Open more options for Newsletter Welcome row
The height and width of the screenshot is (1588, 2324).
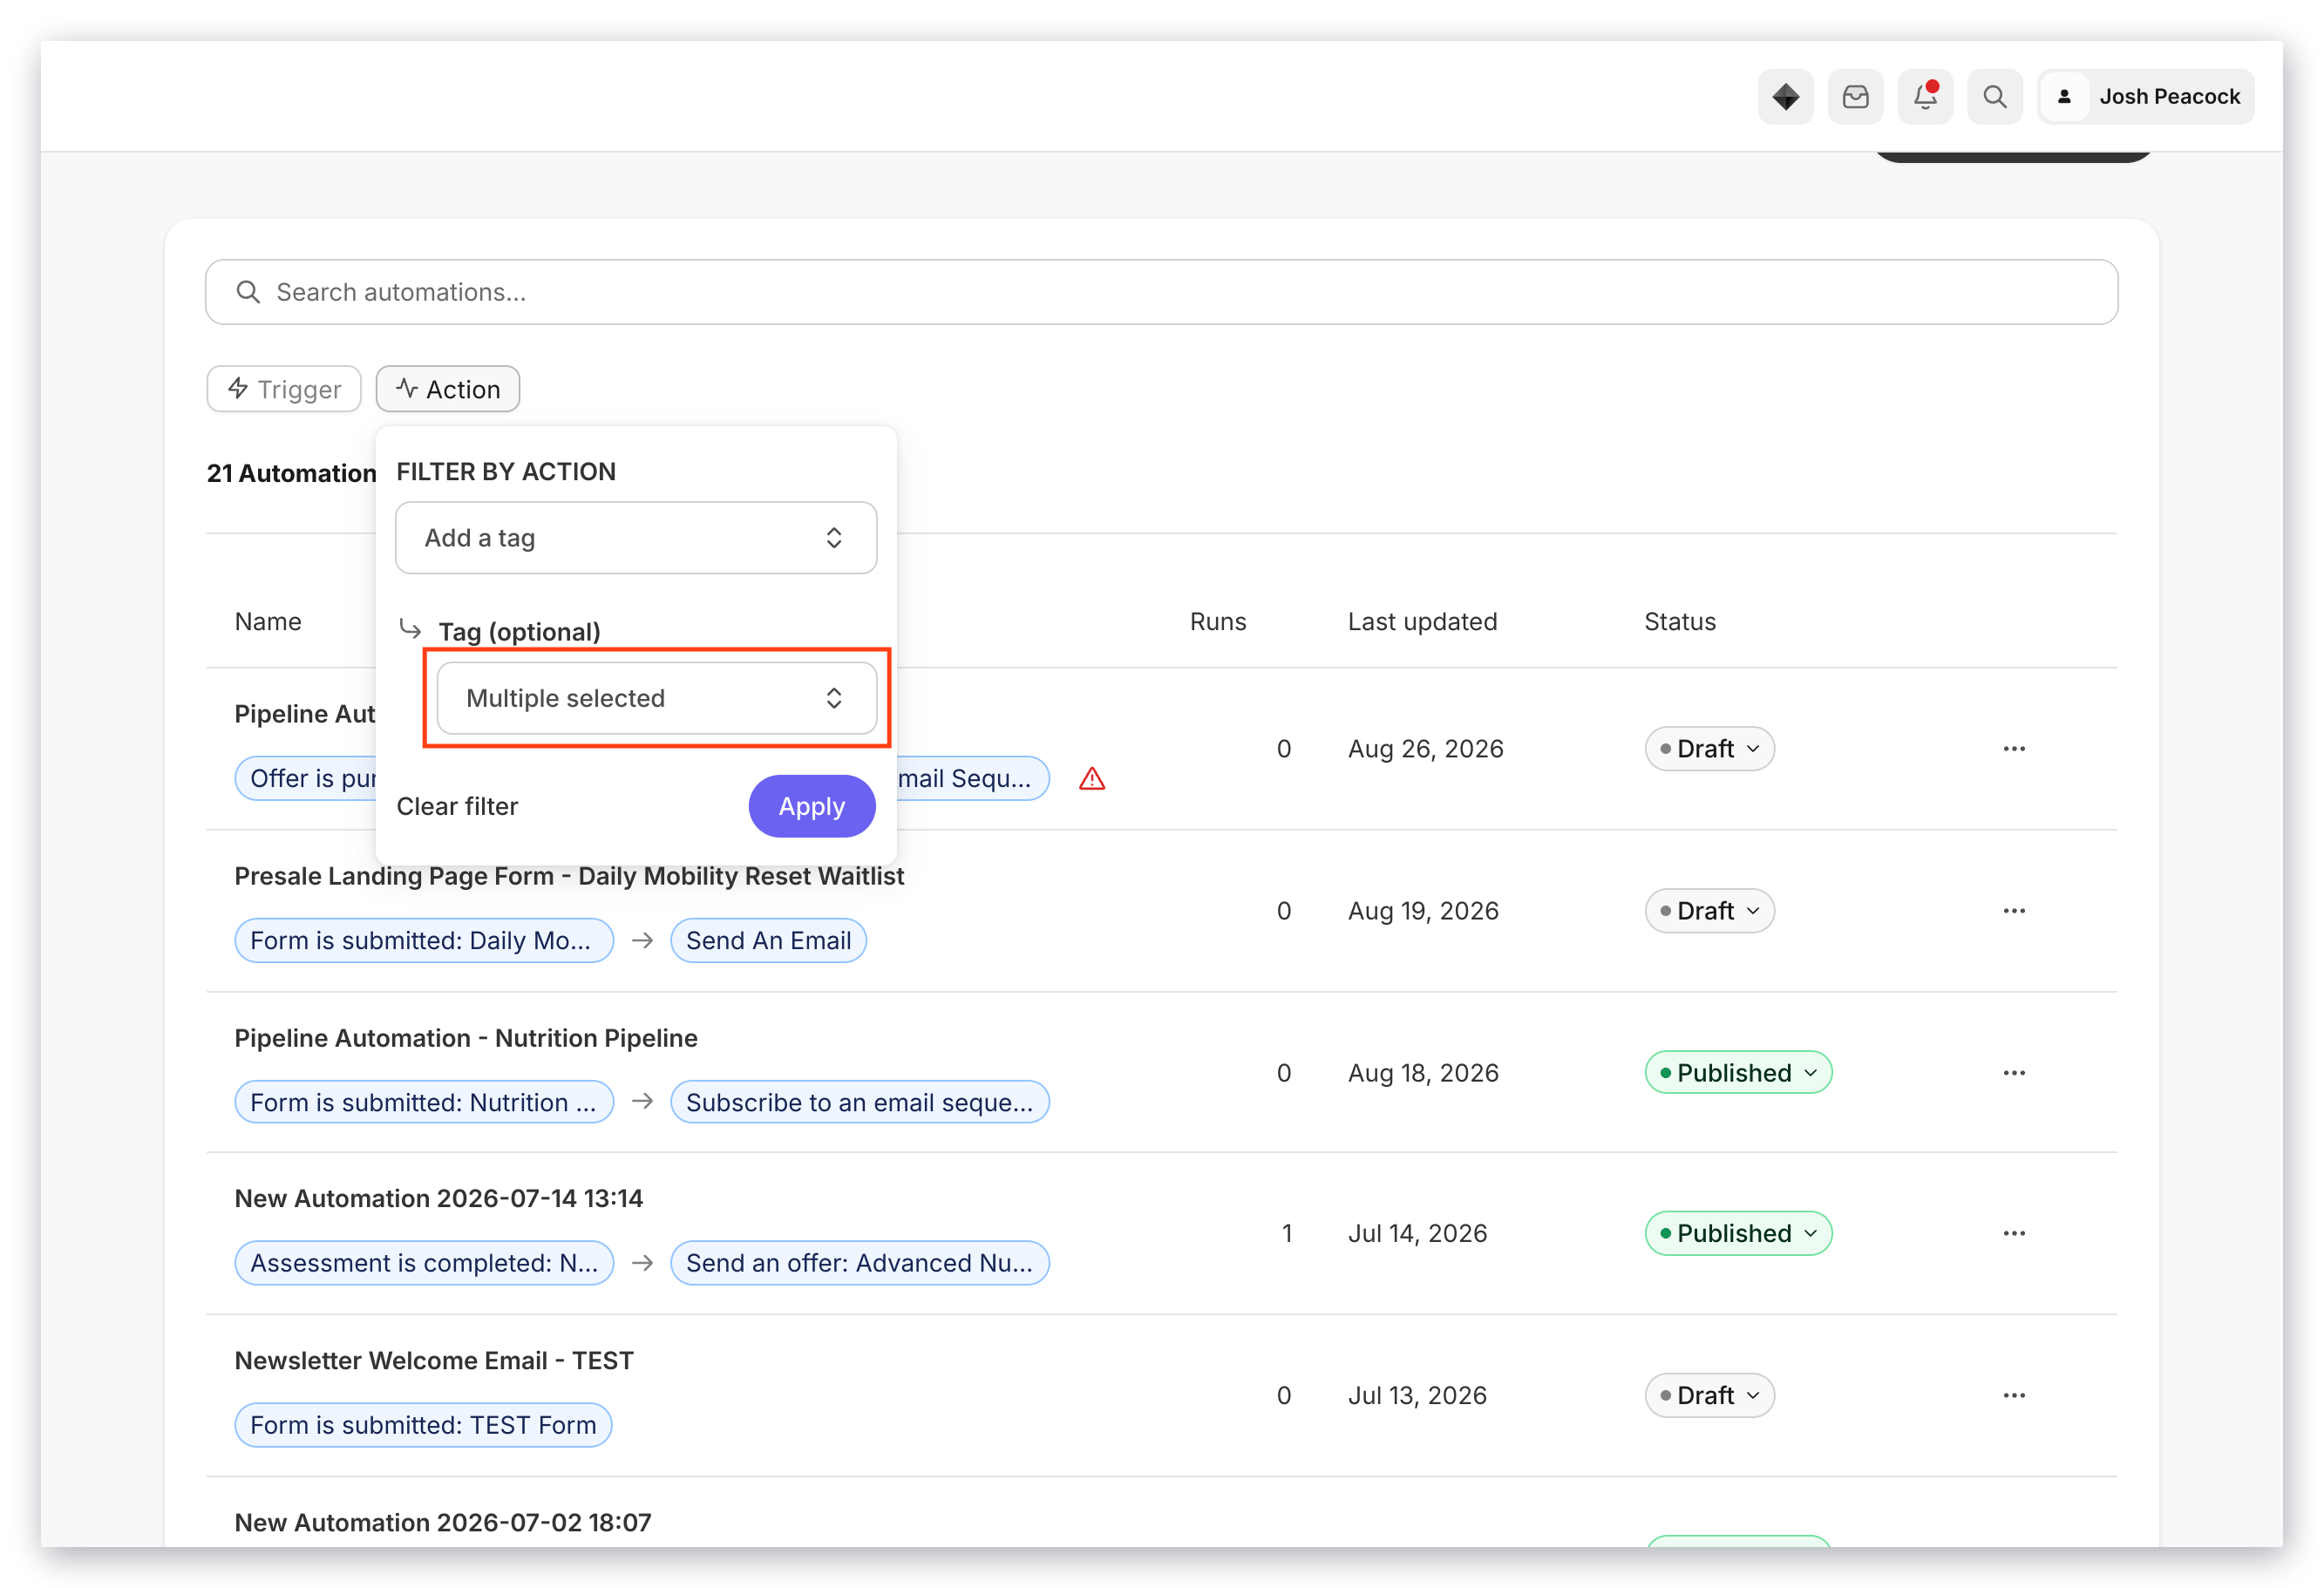point(2014,1395)
